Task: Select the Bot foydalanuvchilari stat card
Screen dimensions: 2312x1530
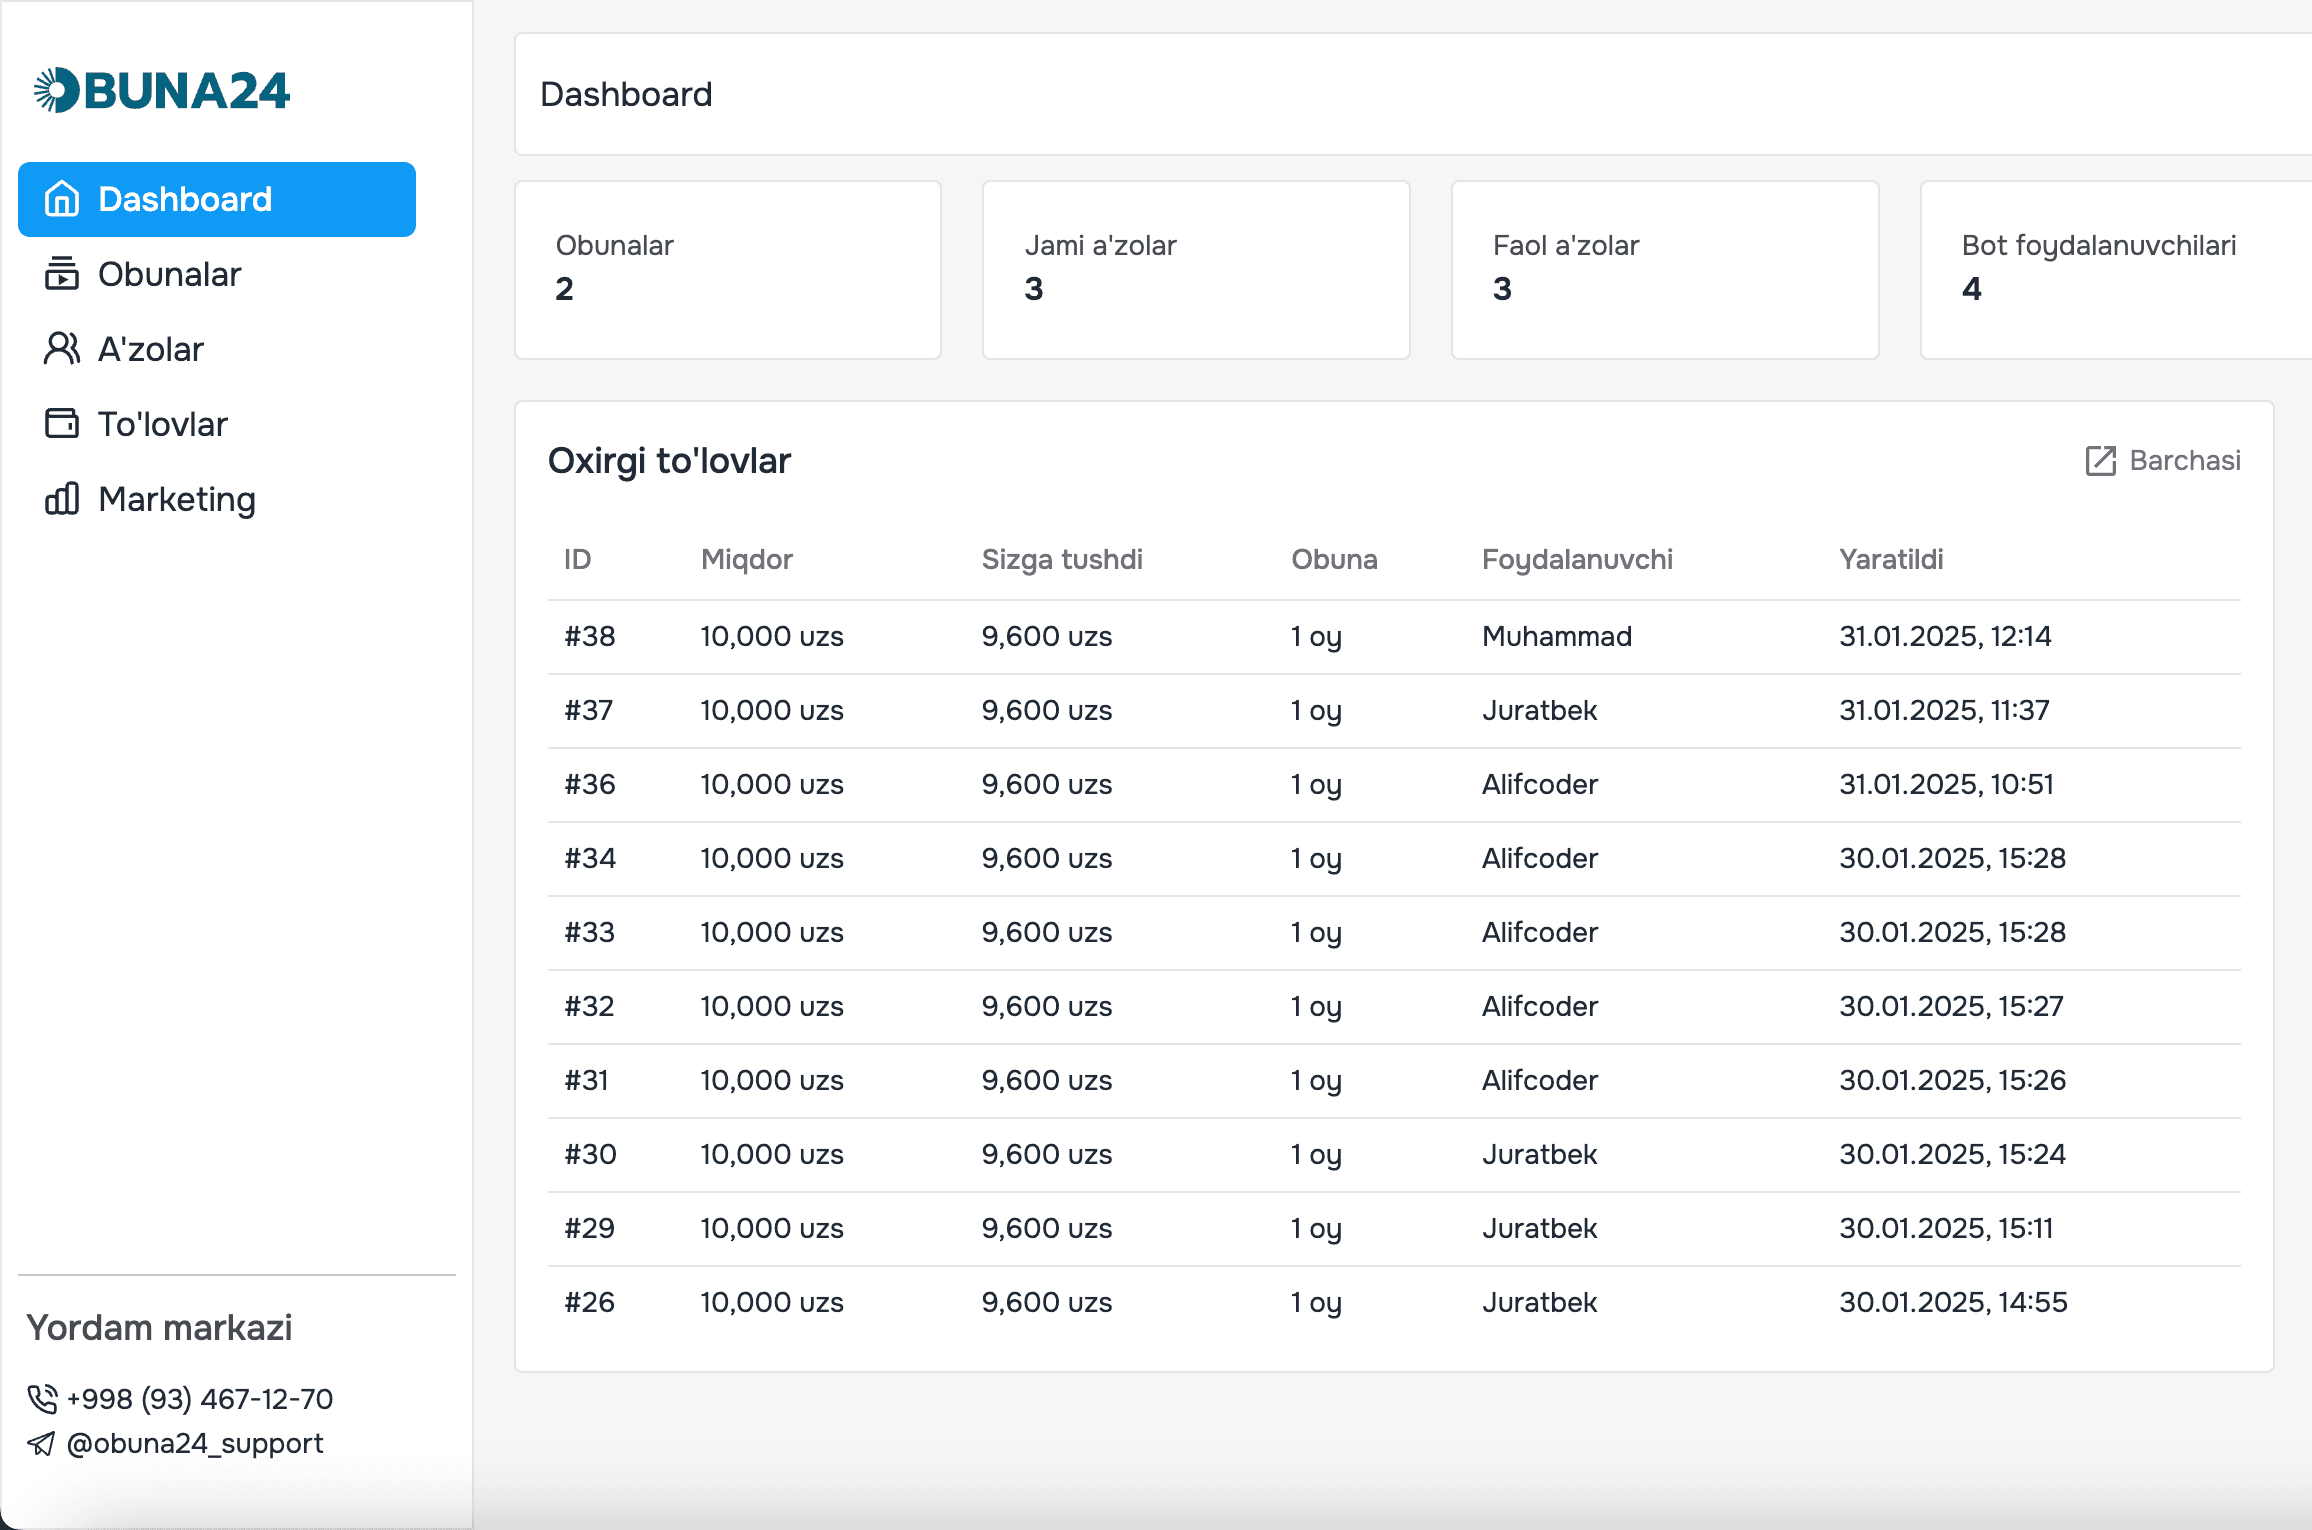Action: point(2116,270)
